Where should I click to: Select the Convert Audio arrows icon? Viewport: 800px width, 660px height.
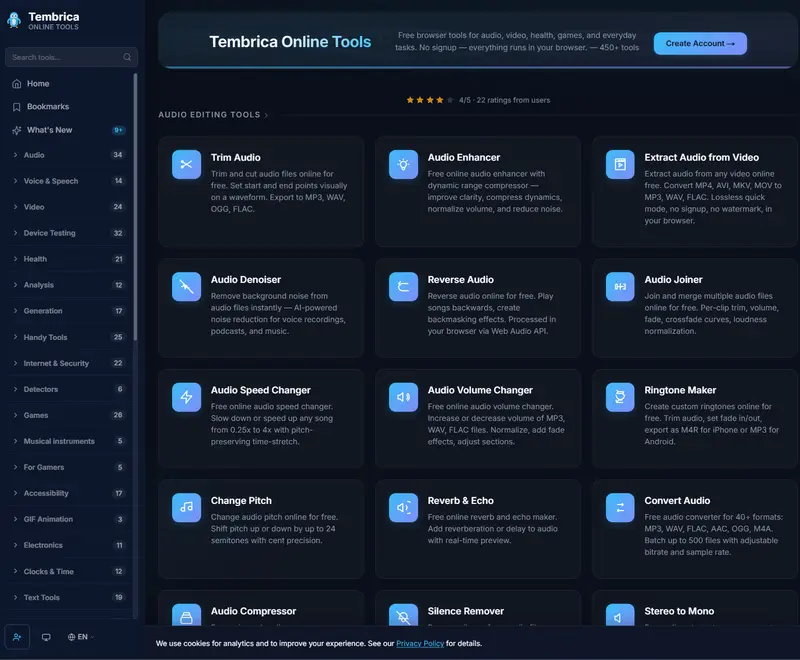620,507
